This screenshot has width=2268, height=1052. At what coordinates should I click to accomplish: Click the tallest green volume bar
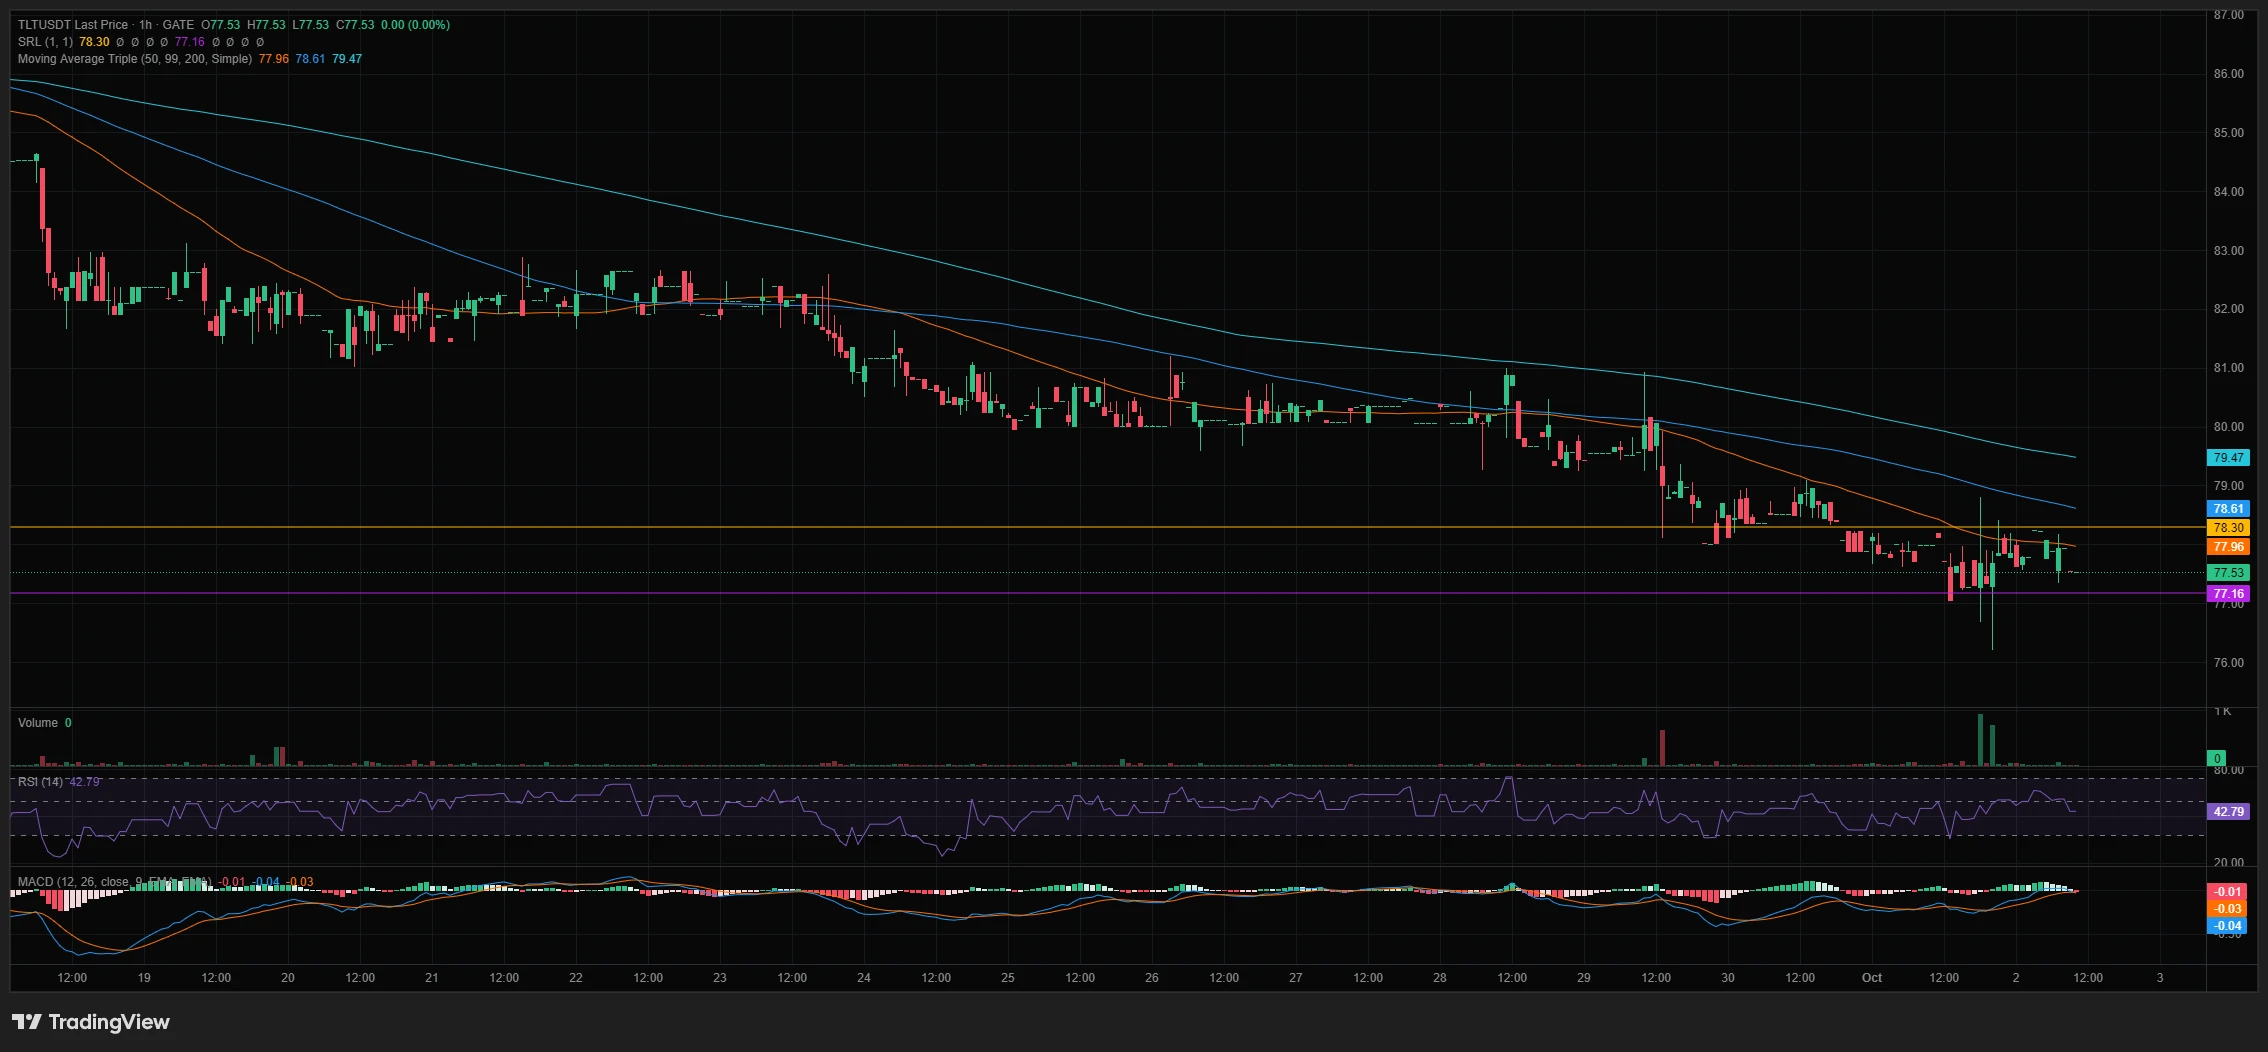1980,740
